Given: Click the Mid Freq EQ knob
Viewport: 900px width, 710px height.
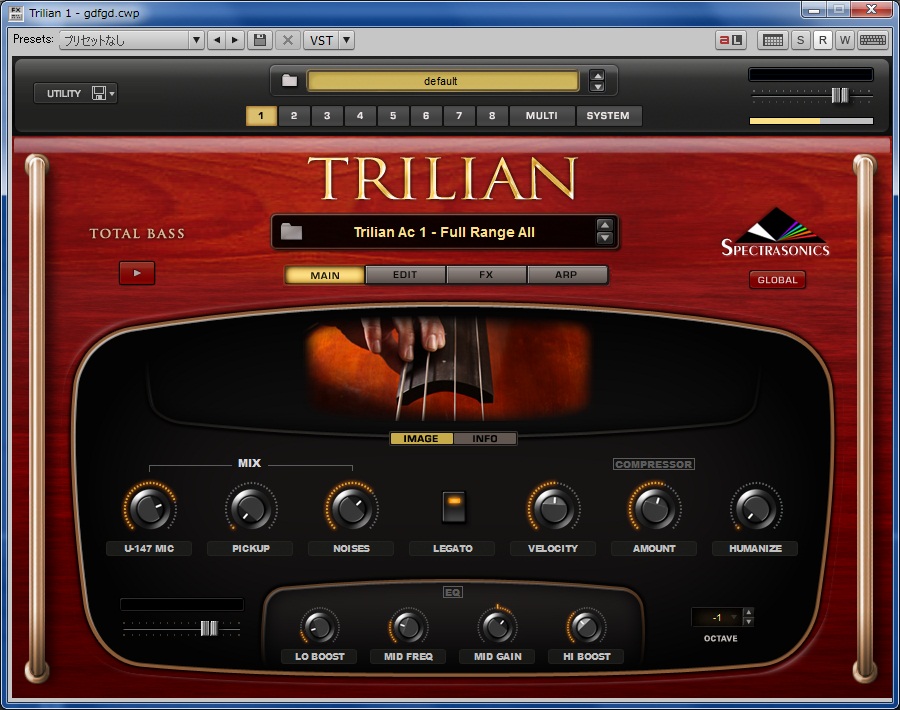Looking at the screenshot, I should [x=409, y=627].
